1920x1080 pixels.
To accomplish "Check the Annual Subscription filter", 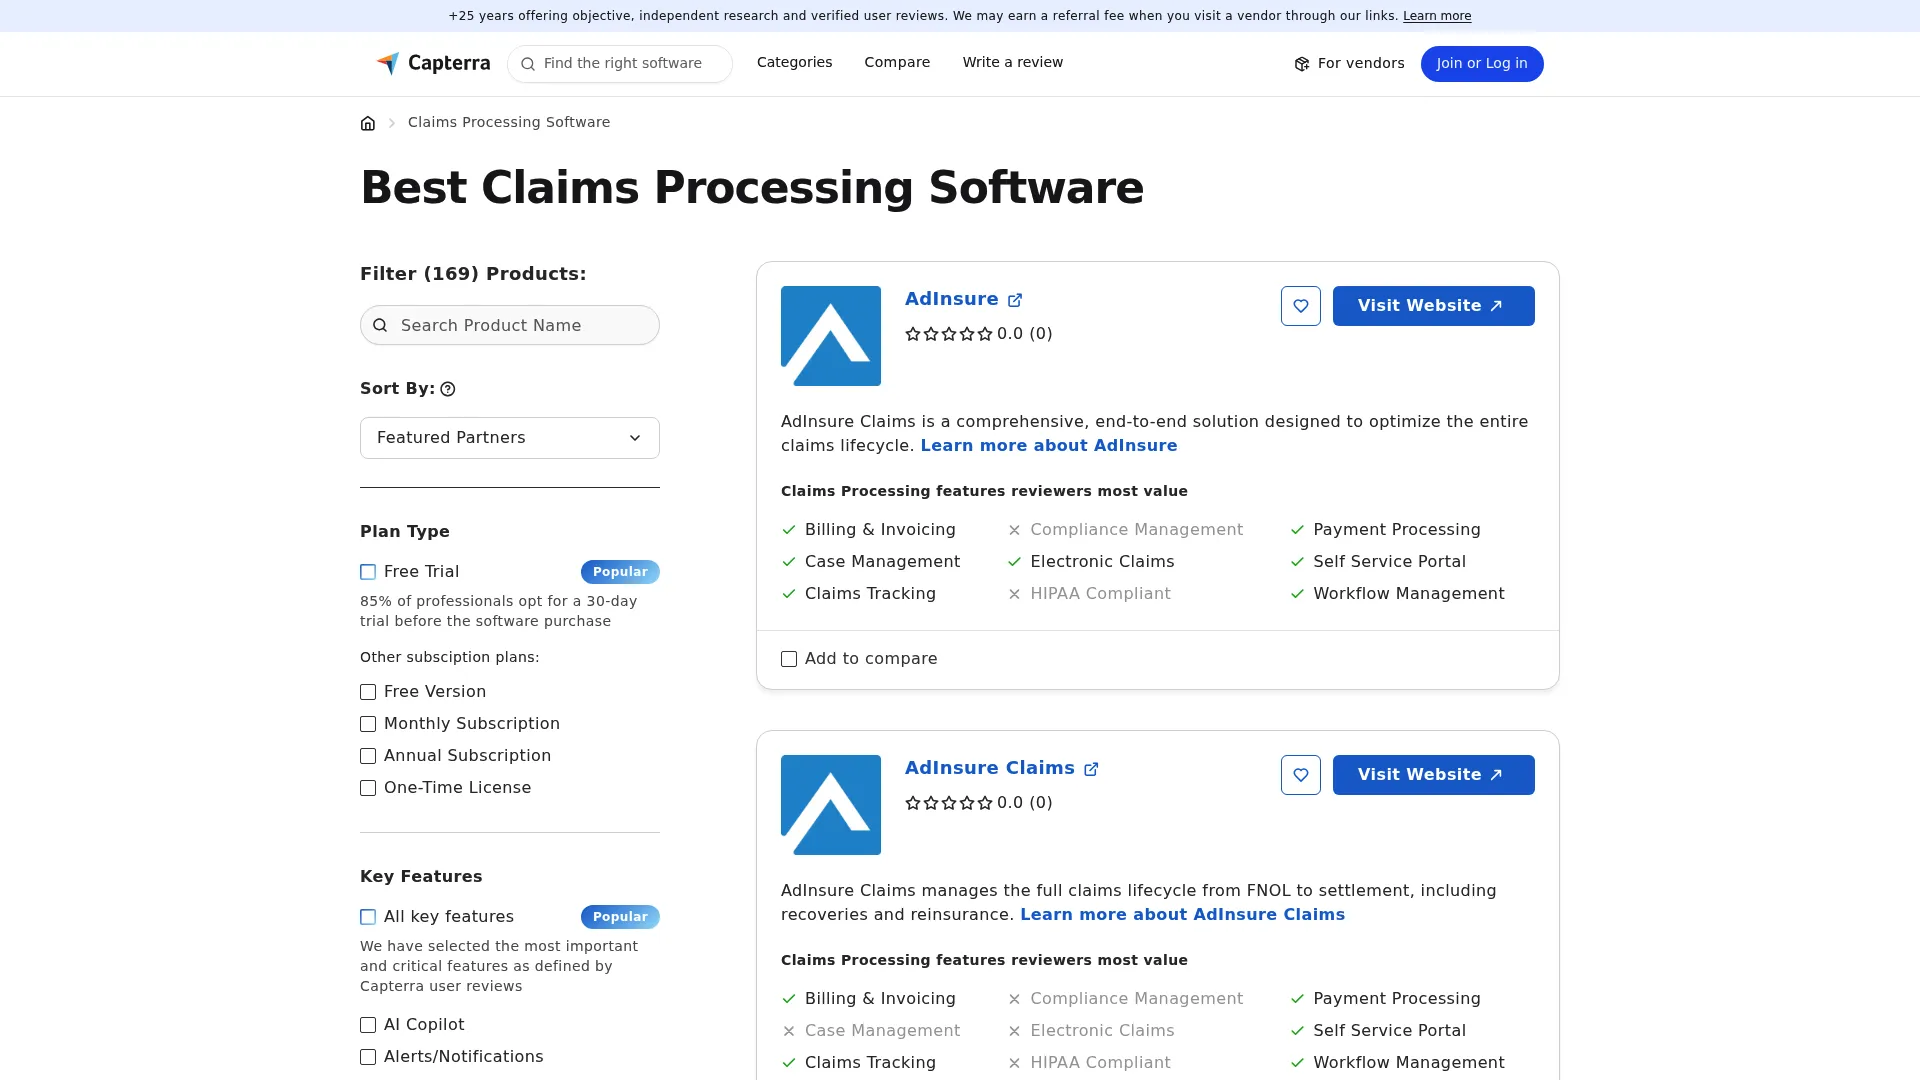I will point(368,756).
